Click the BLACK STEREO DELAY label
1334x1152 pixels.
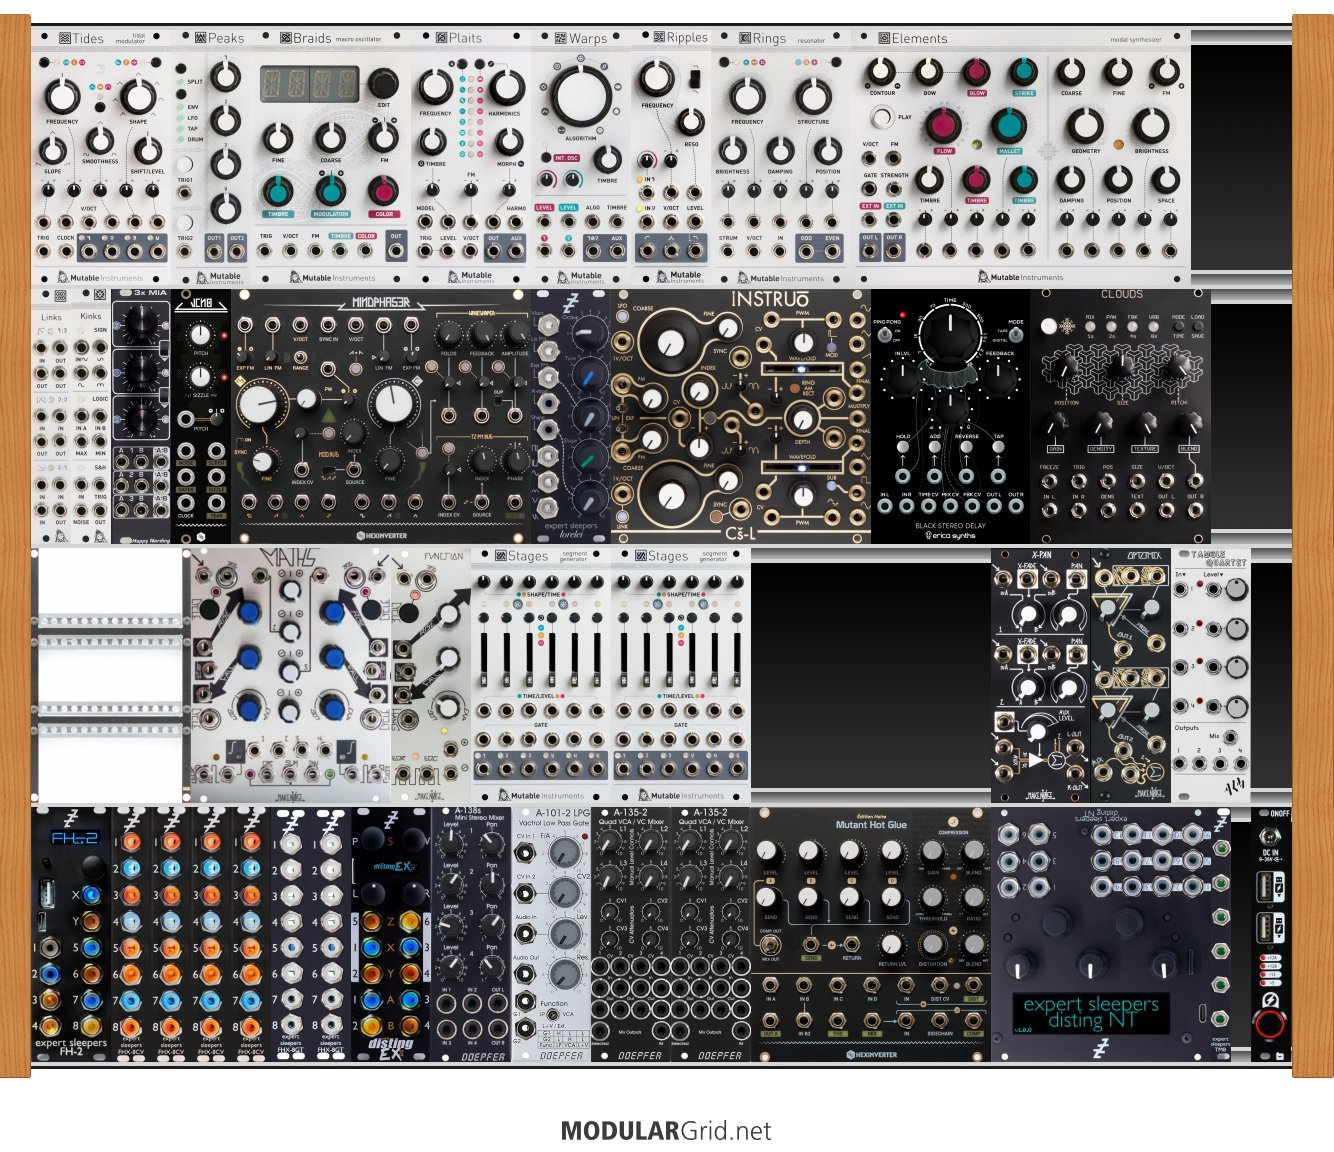coord(950,524)
